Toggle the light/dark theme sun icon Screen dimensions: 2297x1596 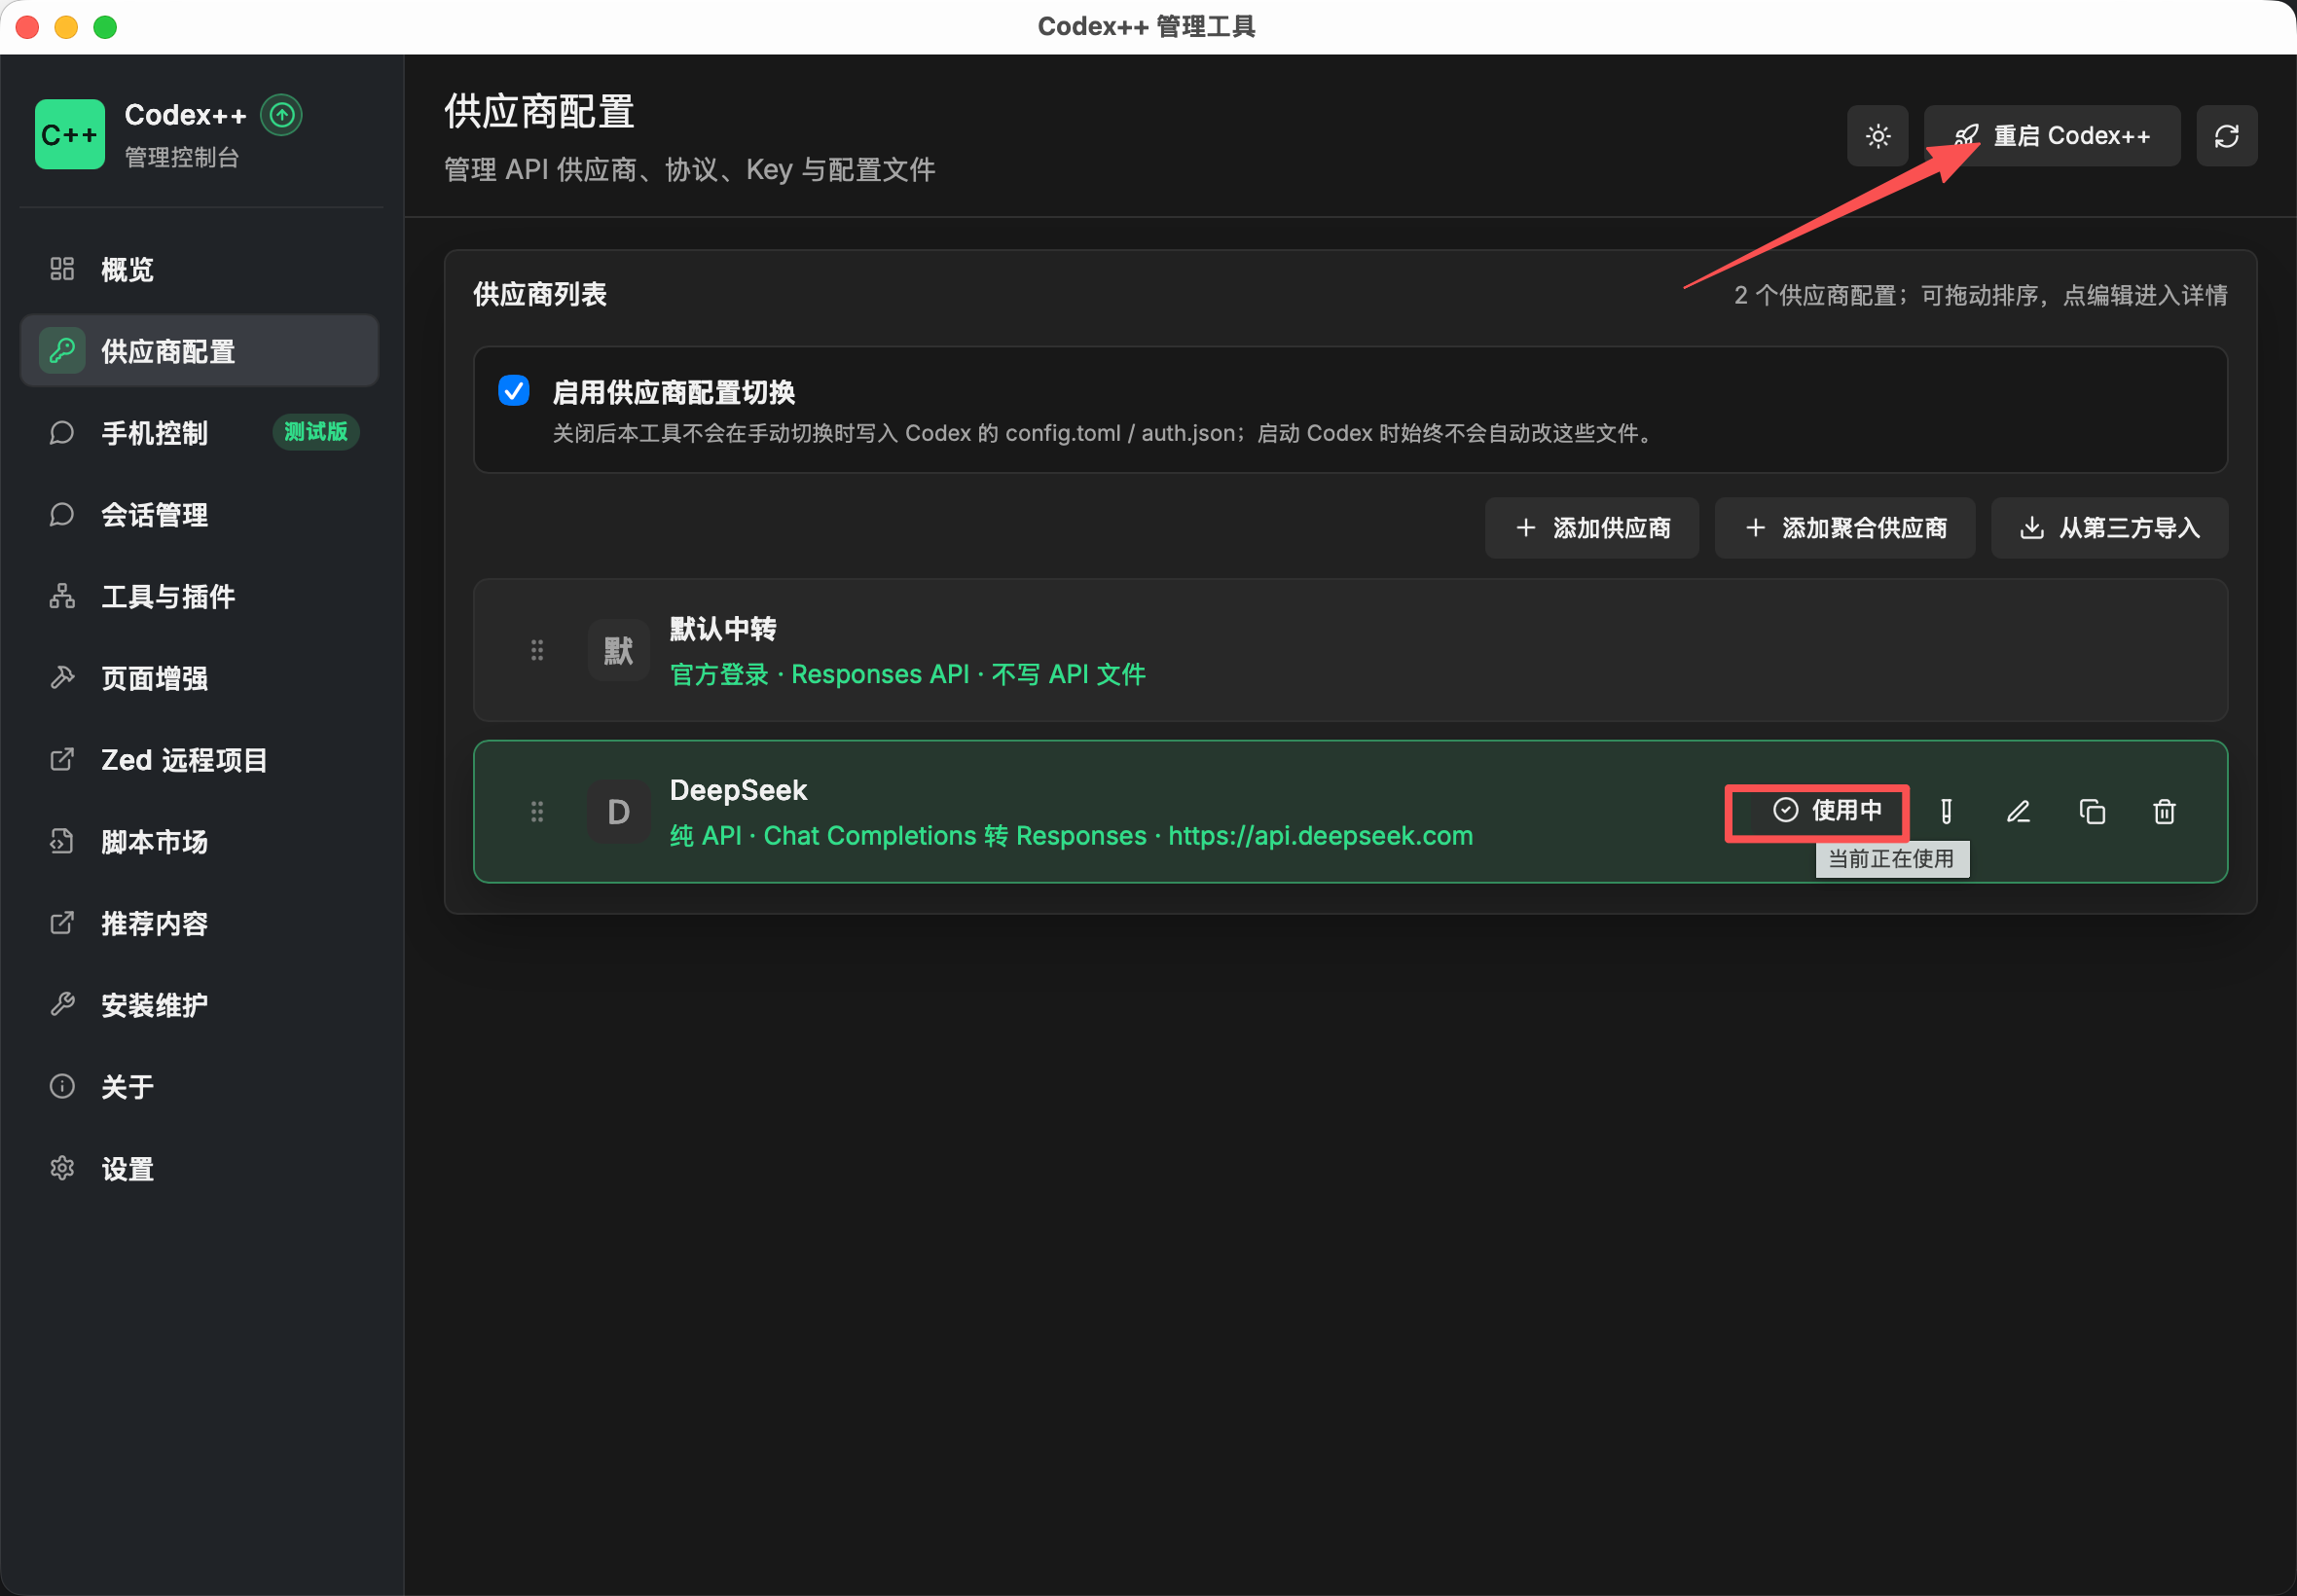[x=1877, y=136]
